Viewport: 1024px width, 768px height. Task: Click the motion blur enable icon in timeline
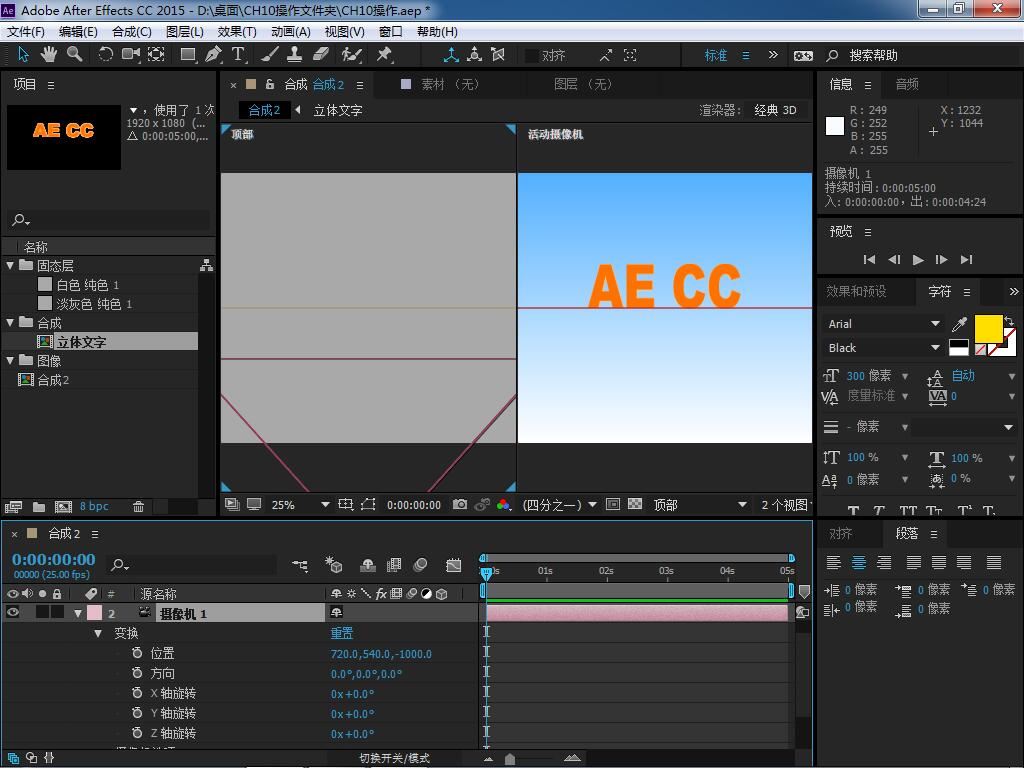pos(421,566)
